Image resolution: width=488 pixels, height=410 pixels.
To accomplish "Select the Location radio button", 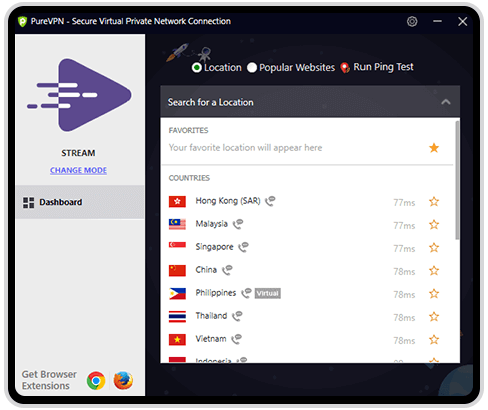I will (x=197, y=68).
